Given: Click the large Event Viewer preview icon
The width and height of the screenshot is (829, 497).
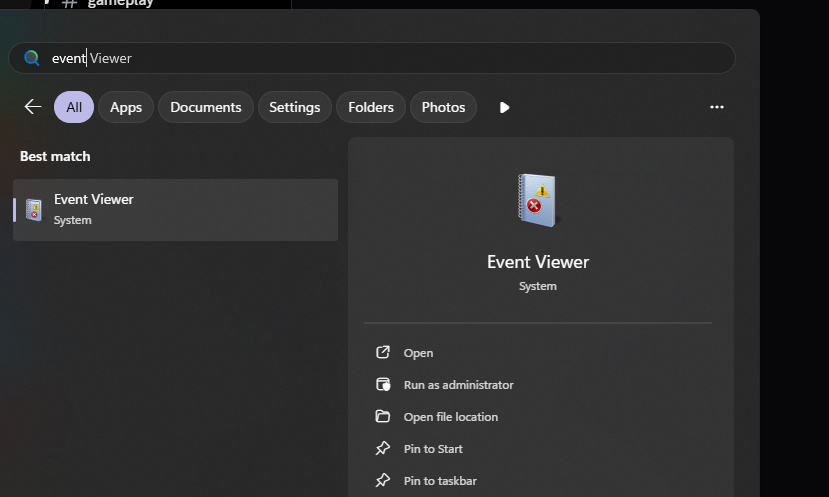Looking at the screenshot, I should (x=537, y=200).
